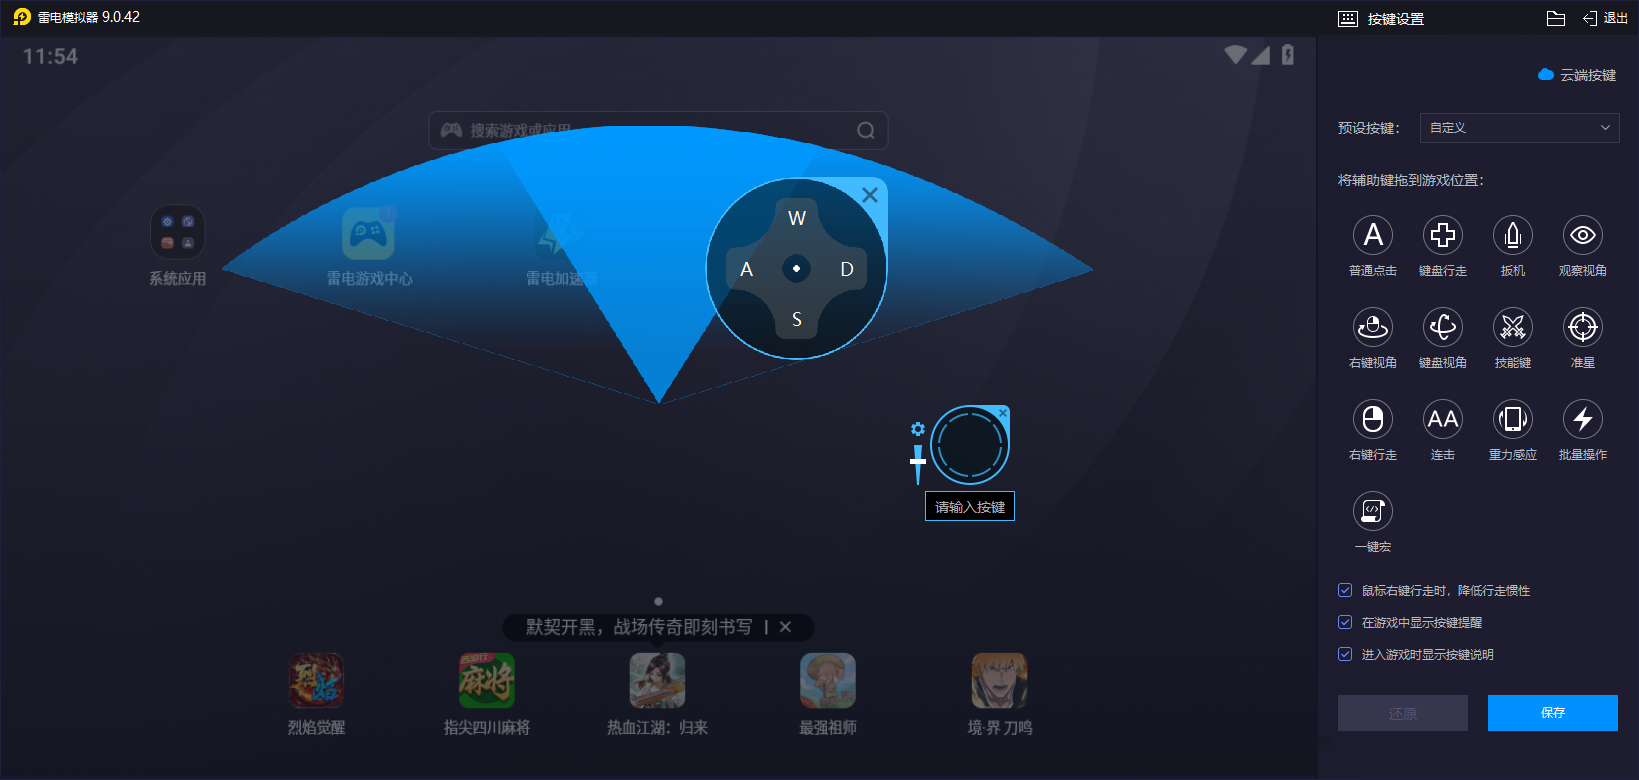1639x780 pixels.
Task: Open the gear settings beside the tap key
Action: coord(918,429)
